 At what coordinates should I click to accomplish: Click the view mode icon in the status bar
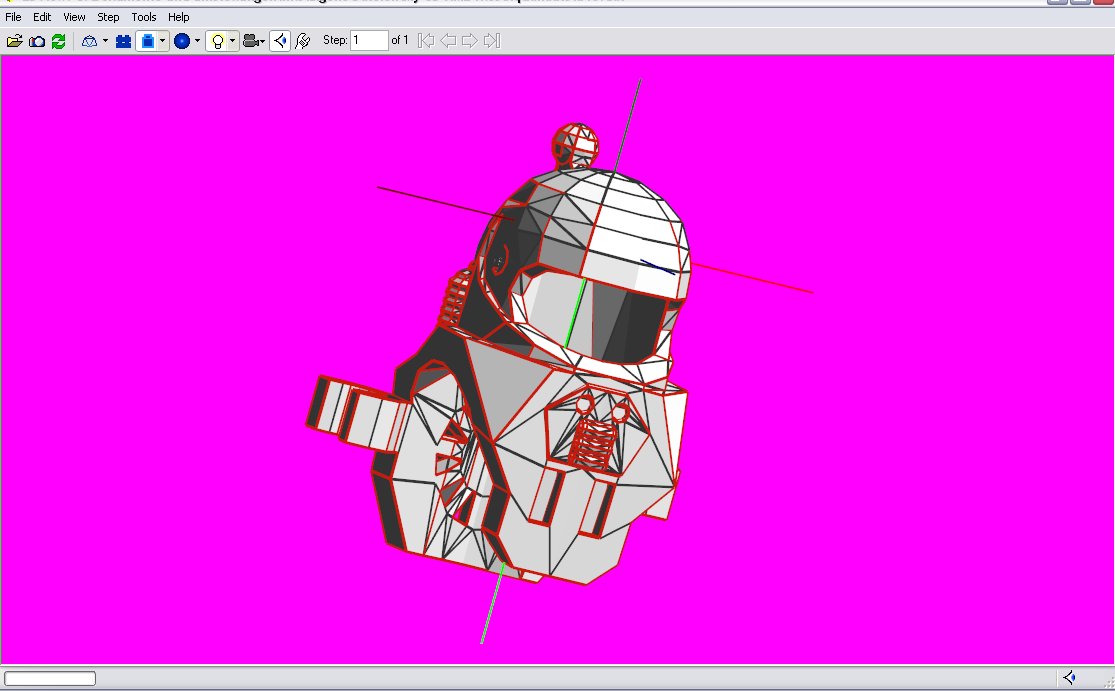1069,678
